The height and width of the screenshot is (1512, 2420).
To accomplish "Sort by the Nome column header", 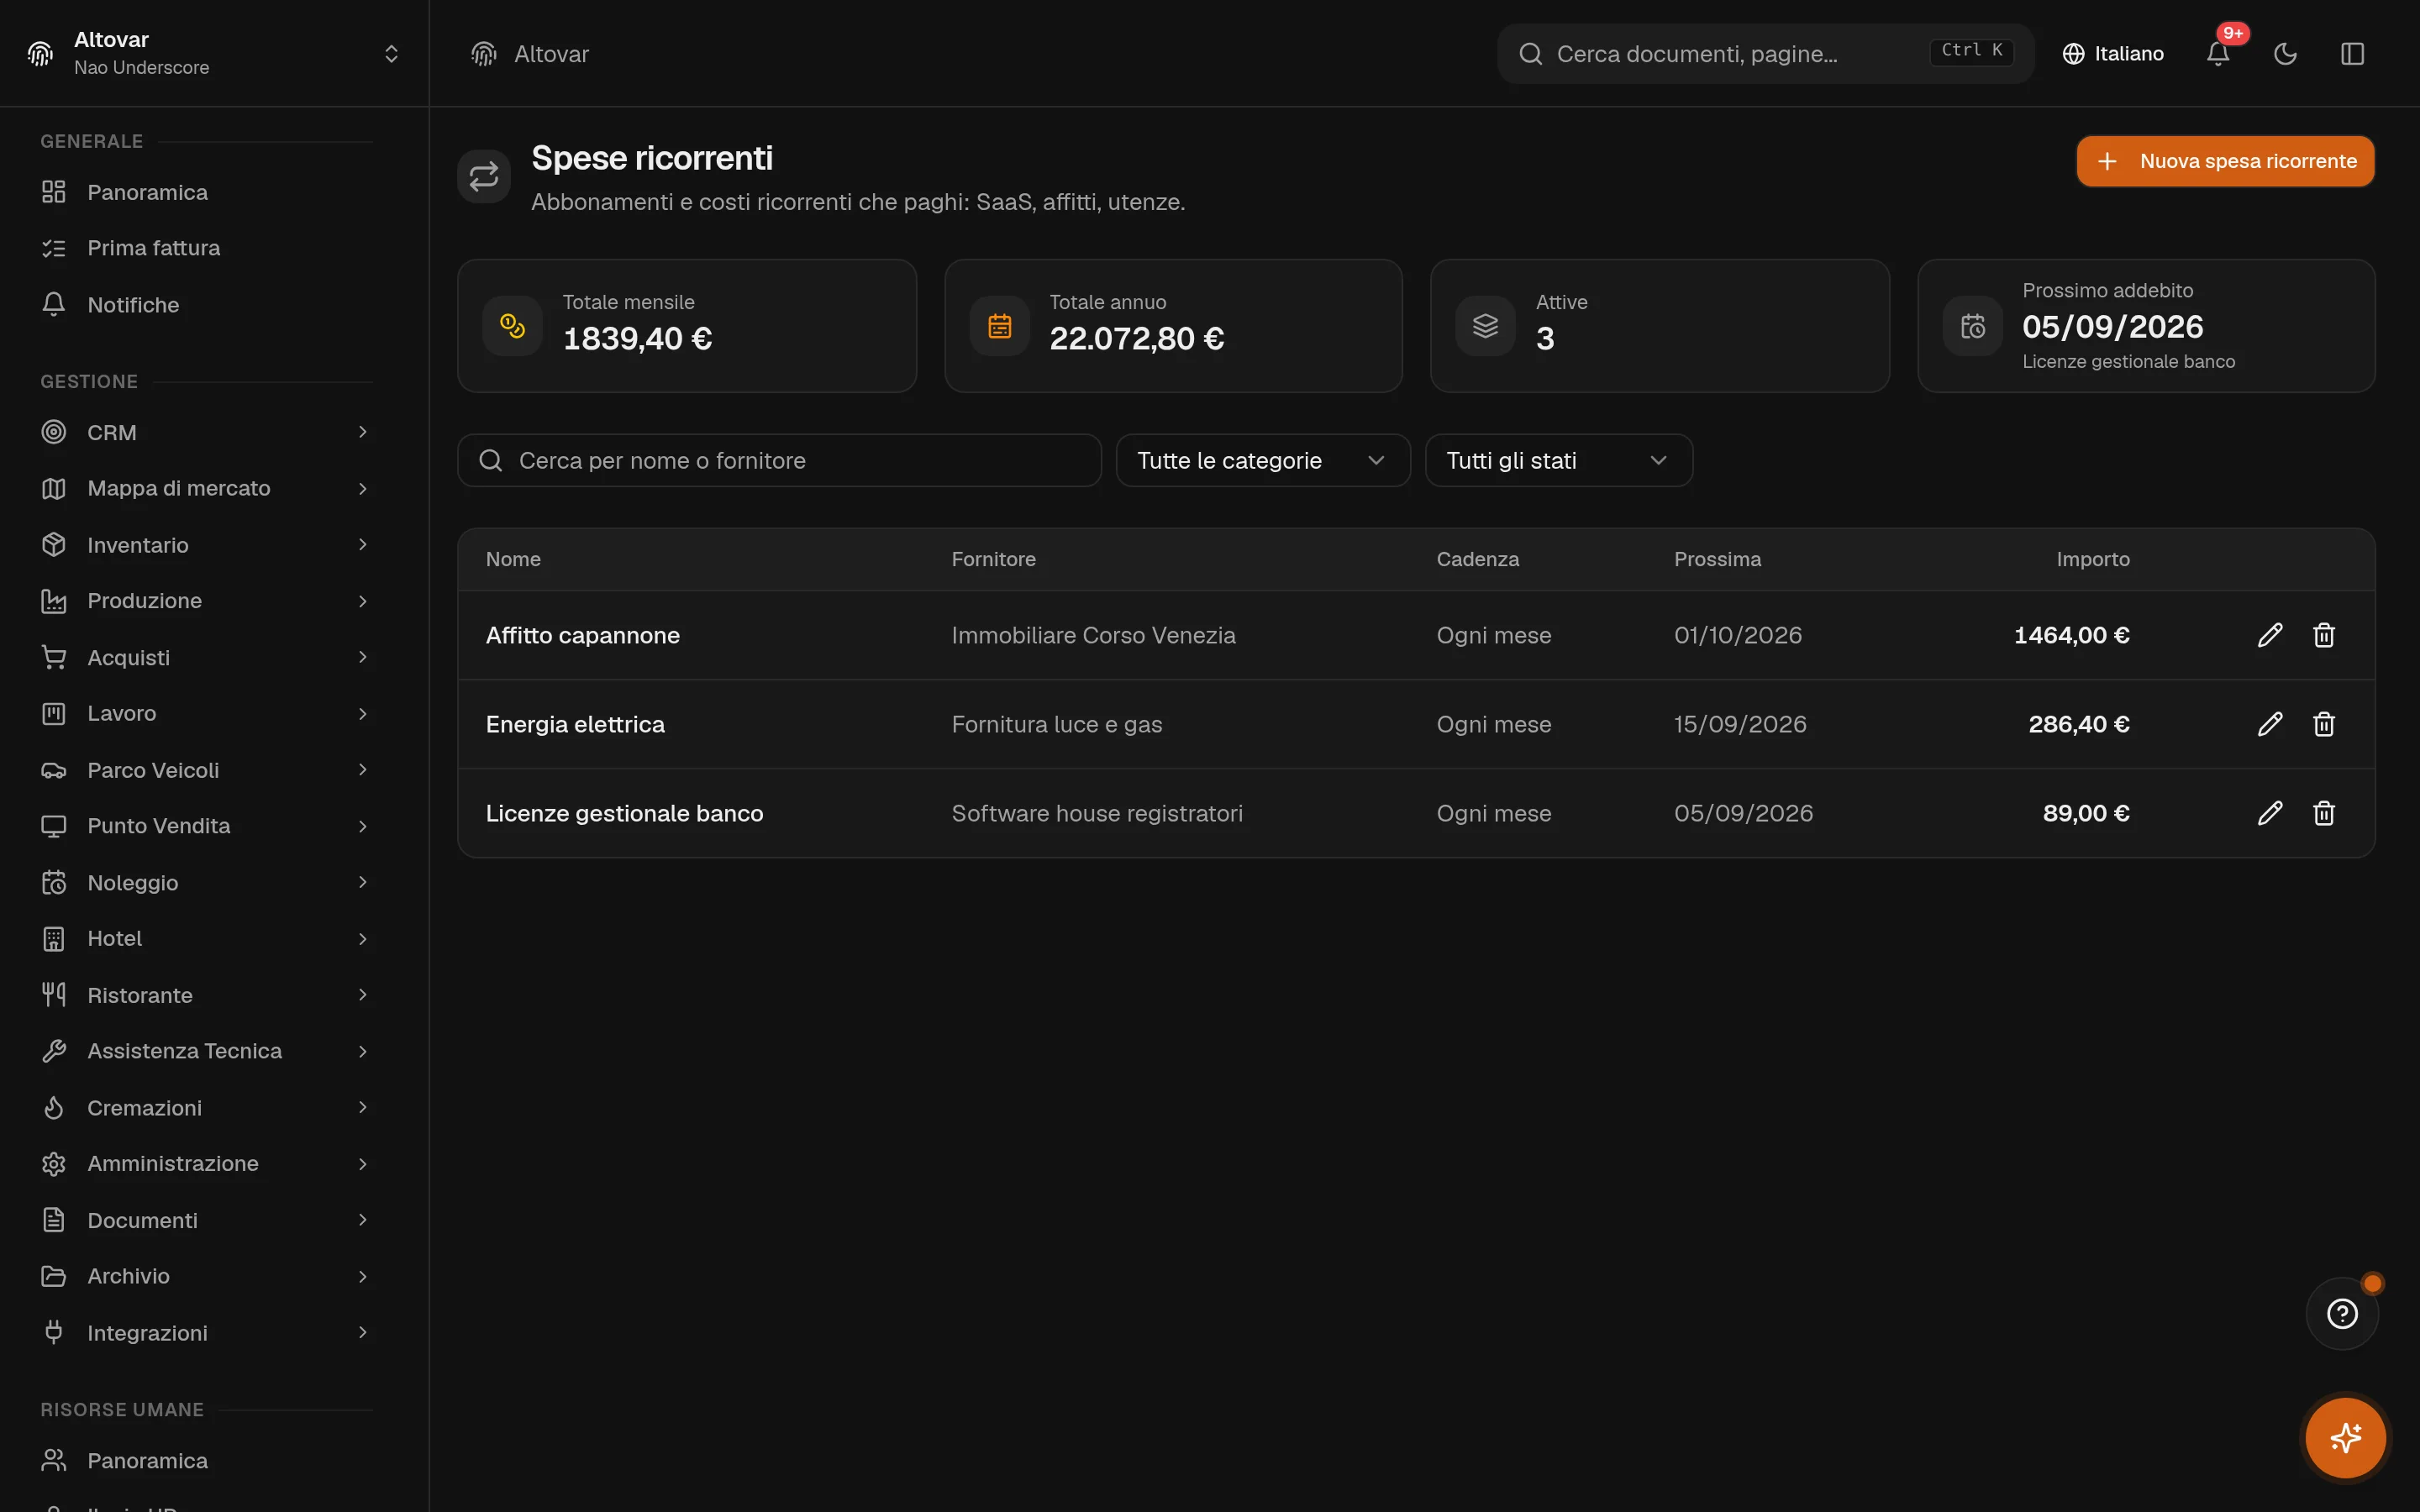I will pos(513,559).
